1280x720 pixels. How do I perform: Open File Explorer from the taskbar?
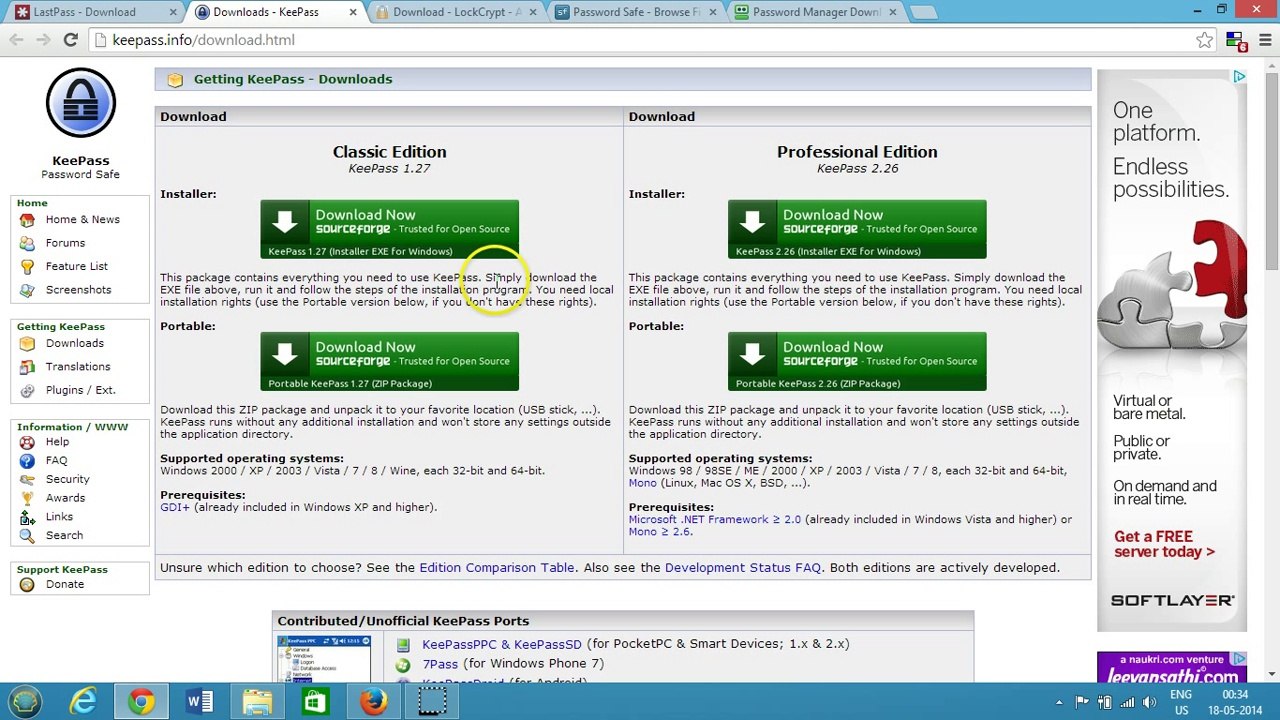[x=257, y=701]
